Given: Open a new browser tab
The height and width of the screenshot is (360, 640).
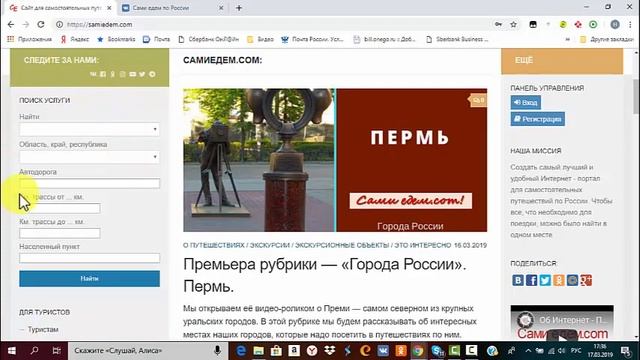Looking at the screenshot, I should tap(239, 8).
